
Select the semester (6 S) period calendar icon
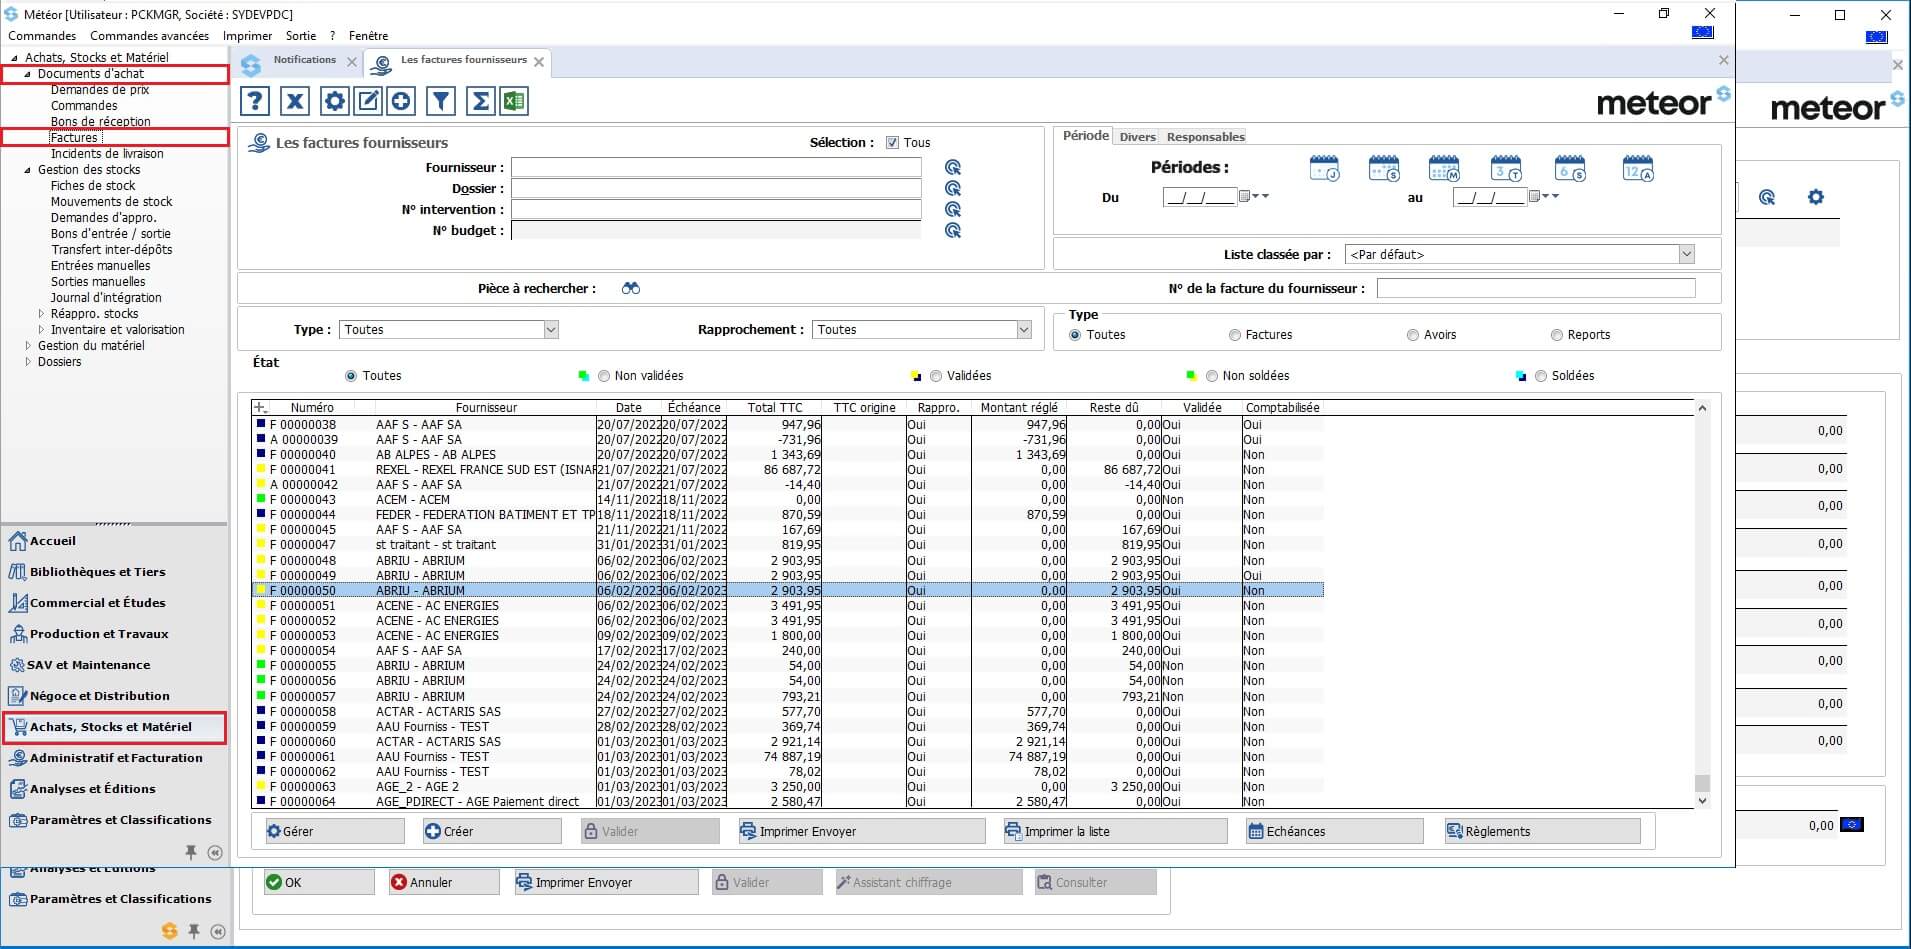[x=1570, y=168]
